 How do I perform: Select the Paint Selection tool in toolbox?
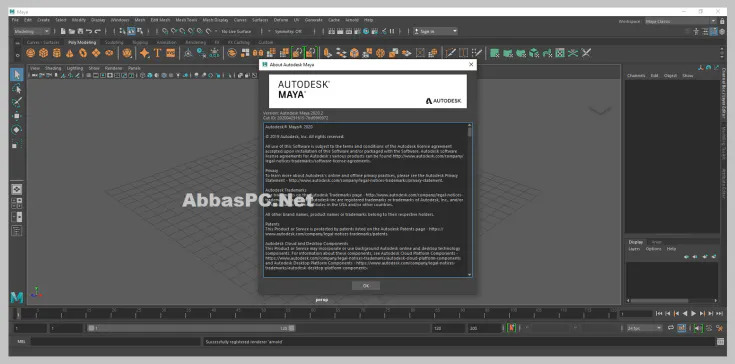click(x=17, y=102)
